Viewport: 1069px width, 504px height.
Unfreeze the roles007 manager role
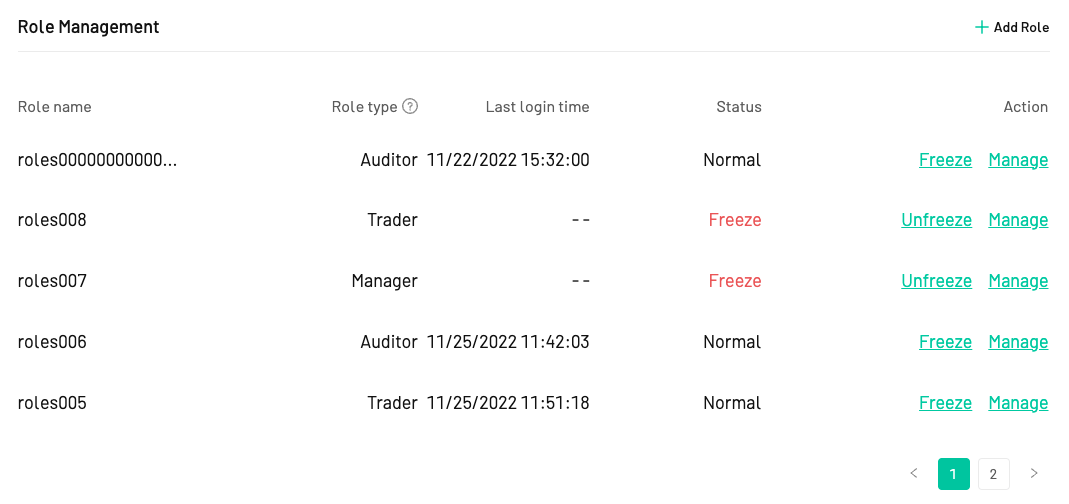pos(936,281)
